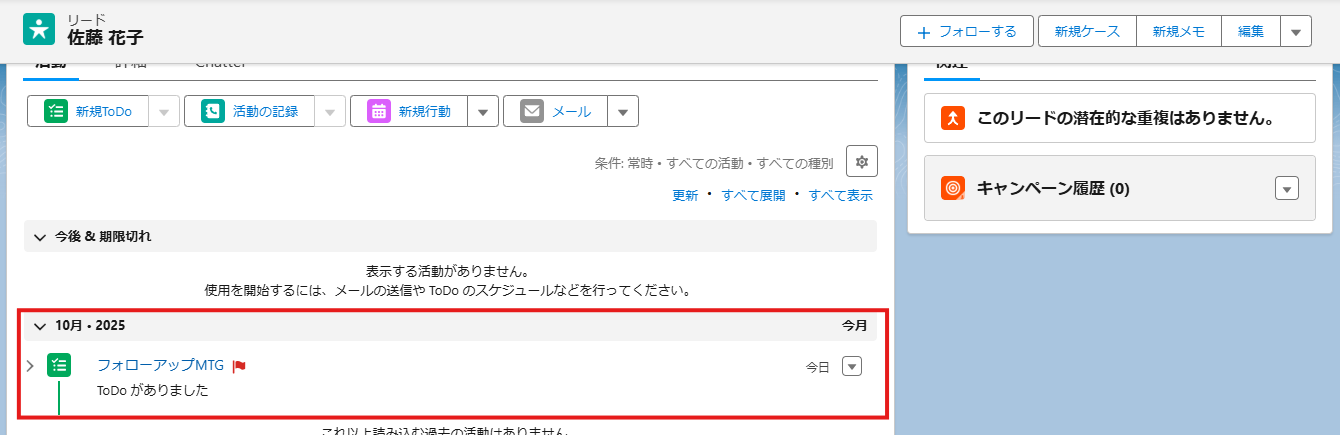Click the 新規ケース button
Viewport: 1340px width, 435px height.
[x=1087, y=31]
